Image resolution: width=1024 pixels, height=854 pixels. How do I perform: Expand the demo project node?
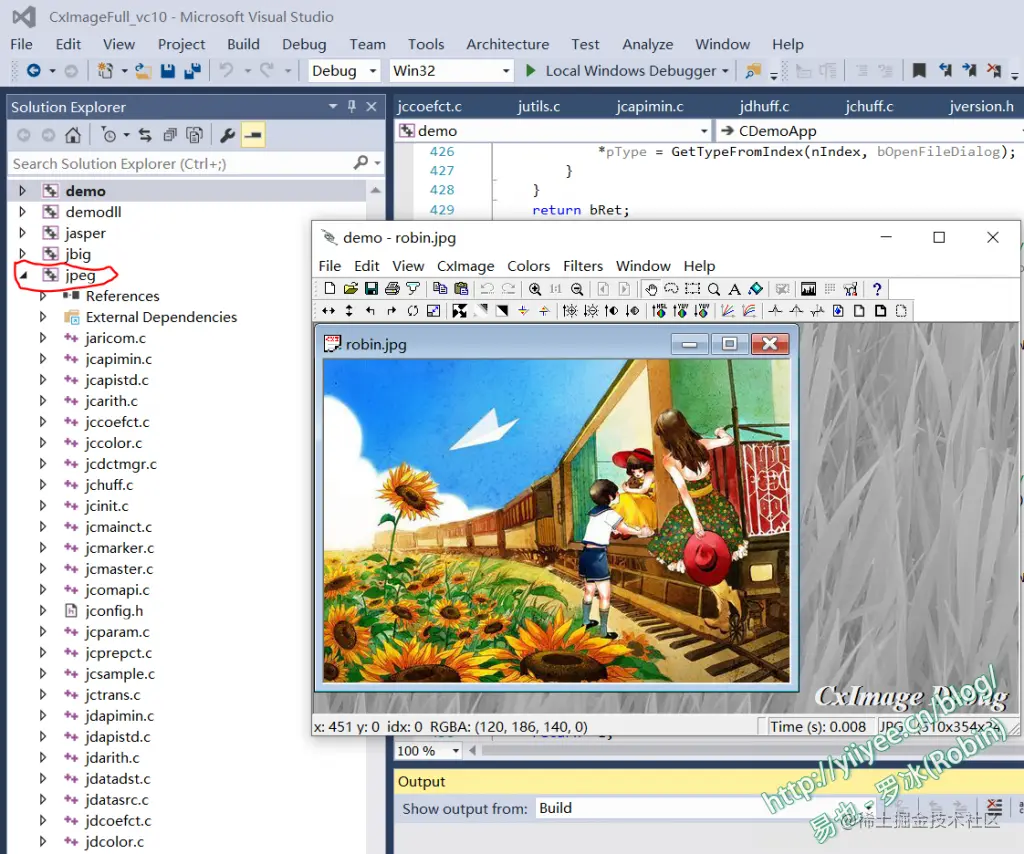[x=22, y=191]
